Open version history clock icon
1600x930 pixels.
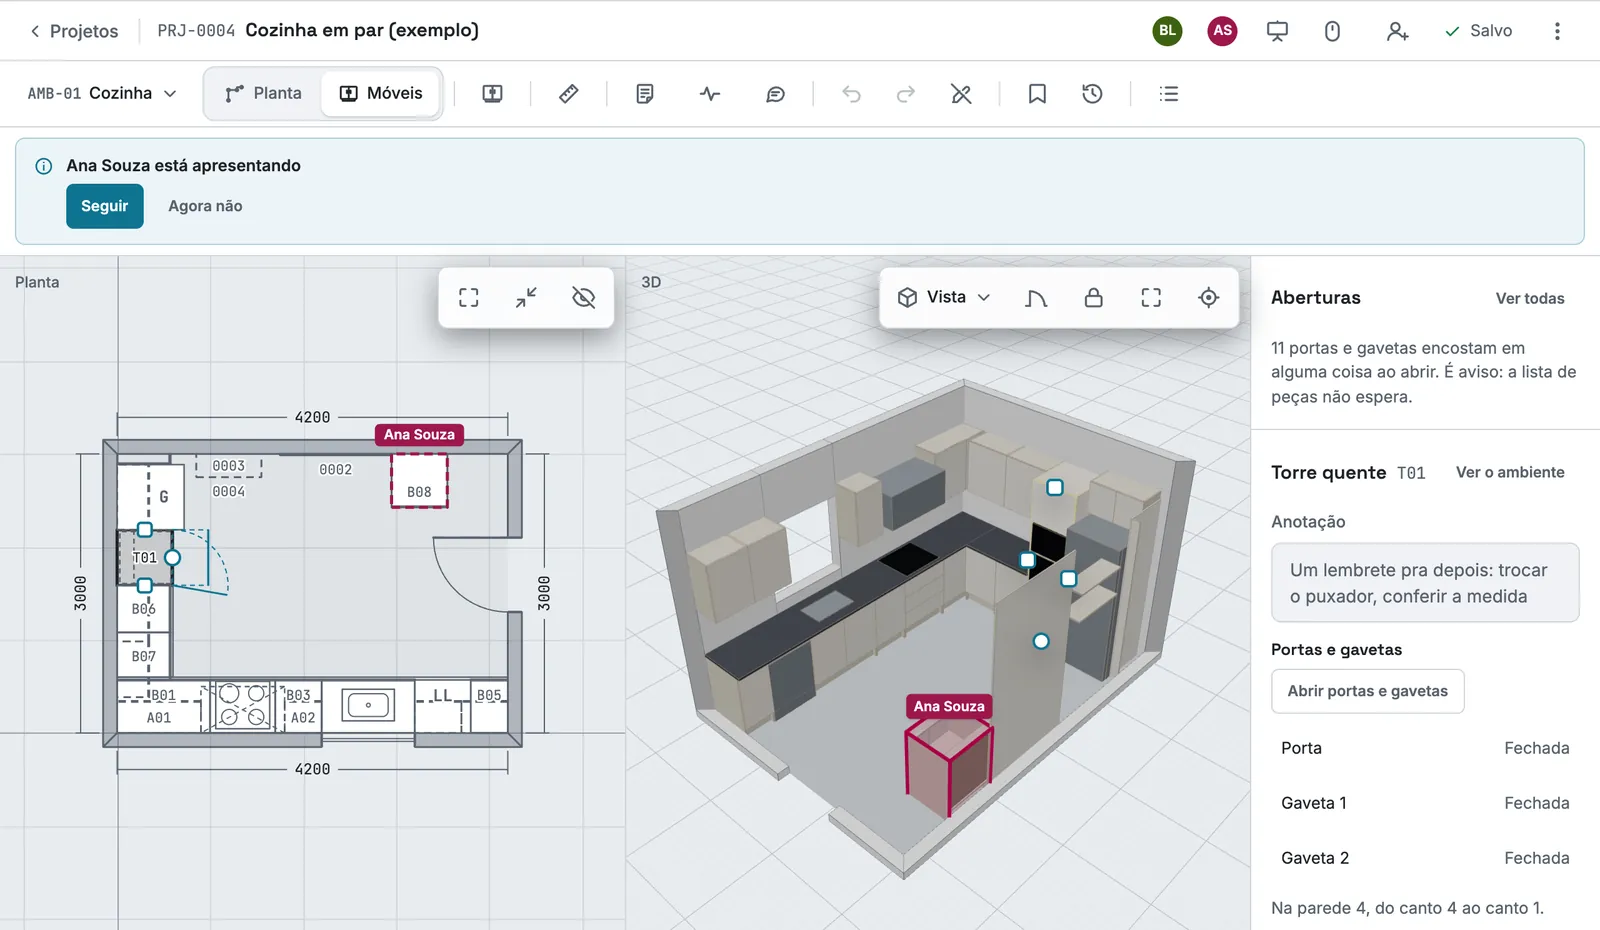(1092, 94)
